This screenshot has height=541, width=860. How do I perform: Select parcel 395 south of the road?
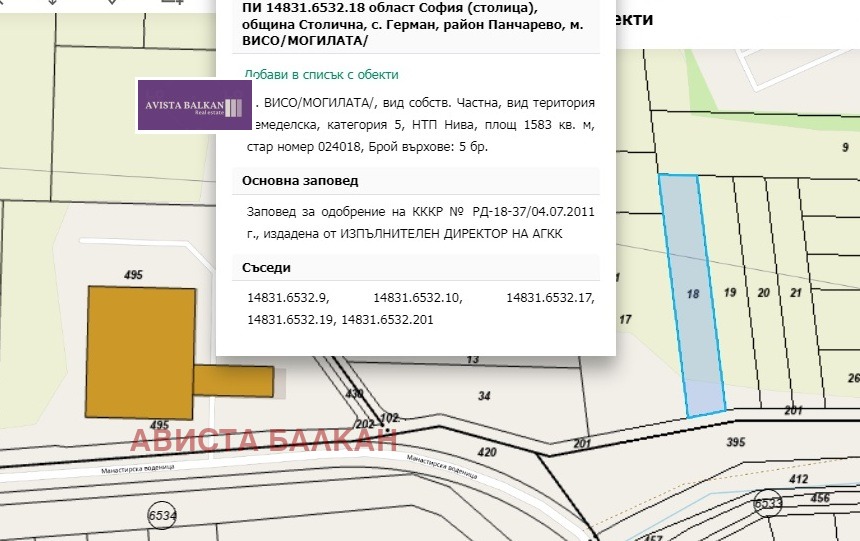click(736, 442)
